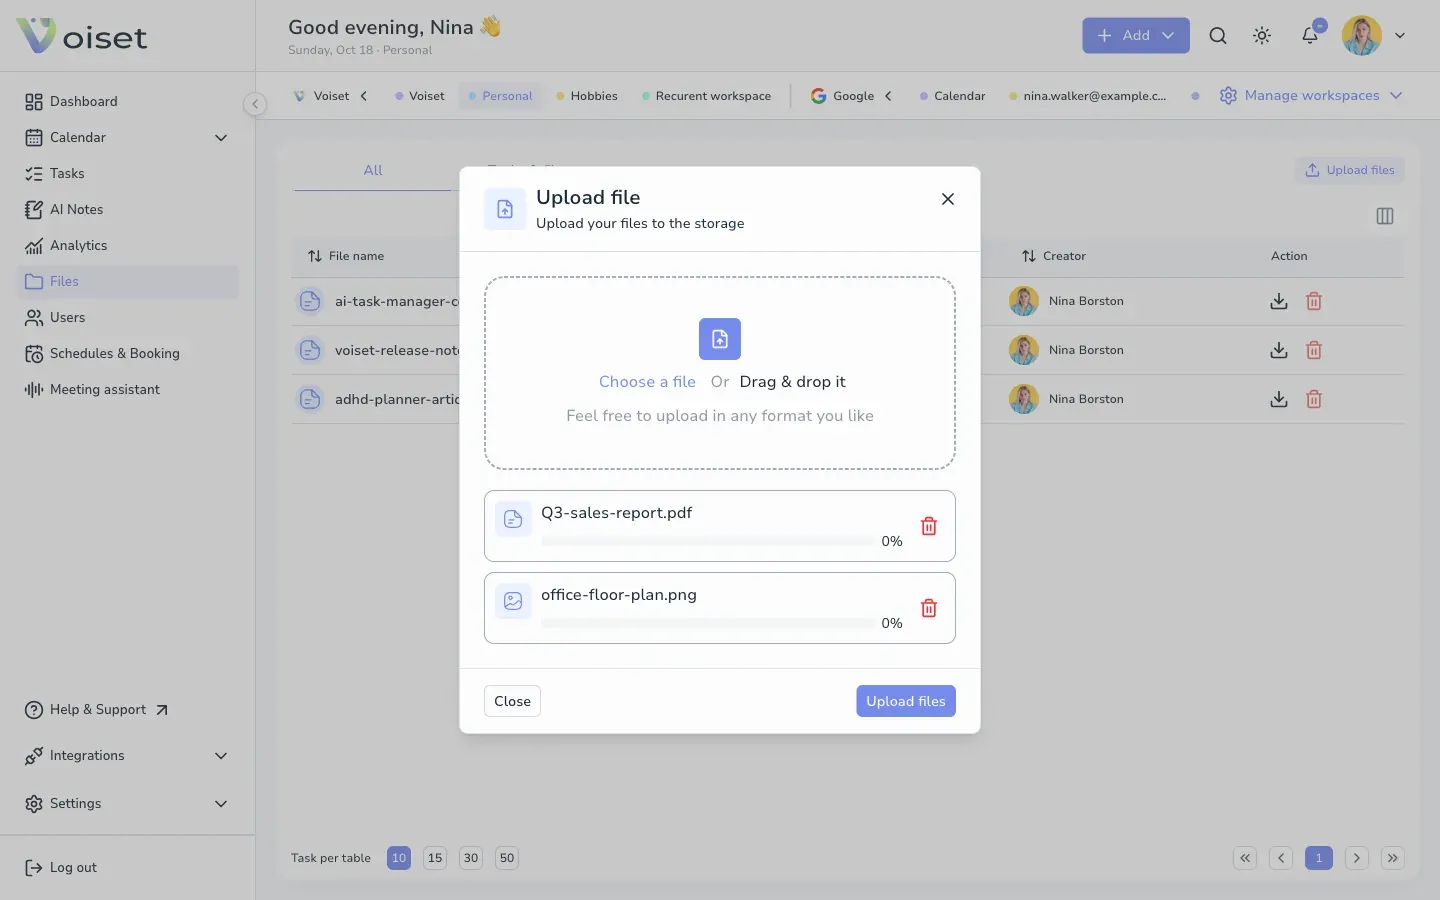Download the ai-task-manager file
This screenshot has width=1440, height=900.
point(1279,301)
